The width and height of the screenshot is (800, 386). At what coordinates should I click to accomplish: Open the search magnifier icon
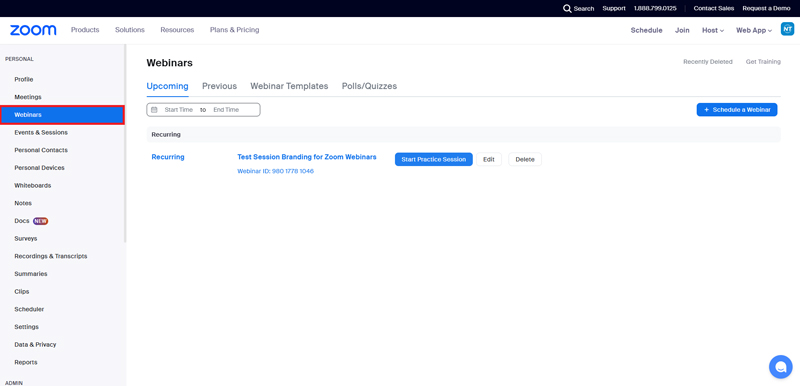click(567, 9)
